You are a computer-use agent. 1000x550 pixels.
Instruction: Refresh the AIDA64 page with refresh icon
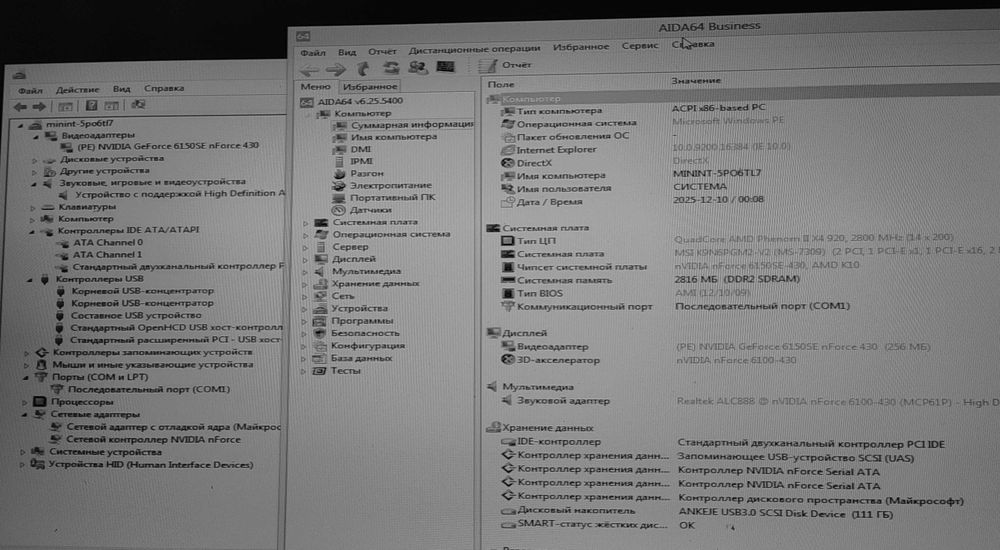pyautogui.click(x=390, y=67)
